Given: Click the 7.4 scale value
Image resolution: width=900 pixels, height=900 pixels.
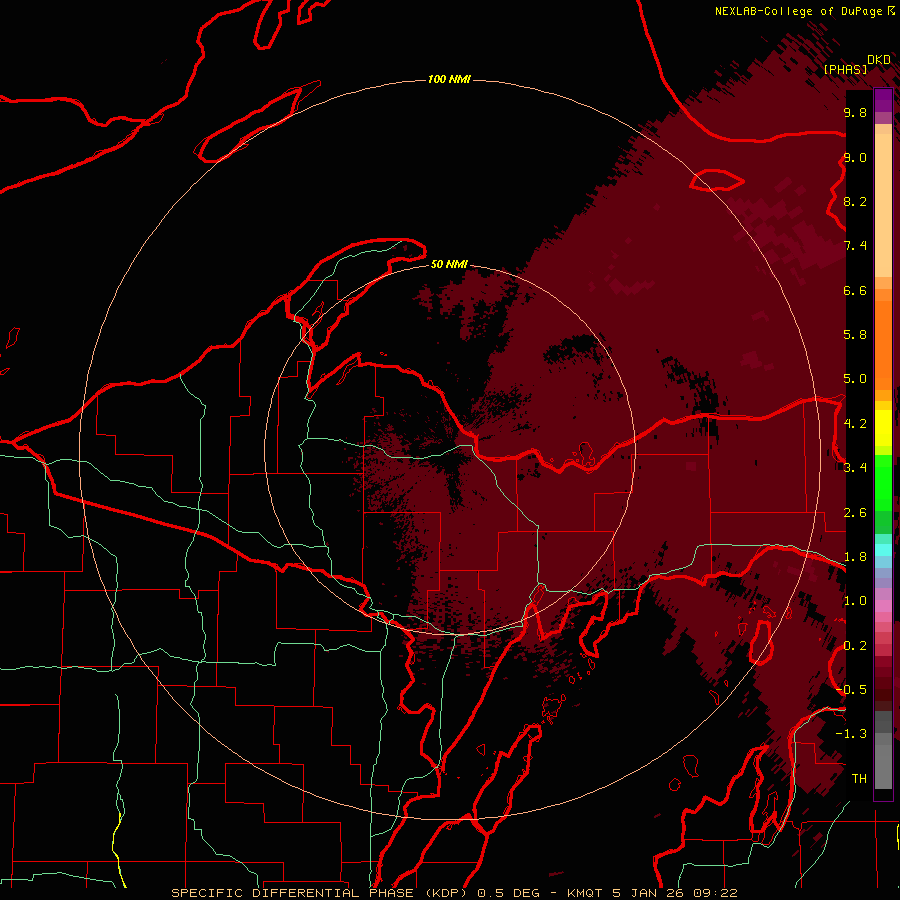Looking at the screenshot, I should click(x=855, y=246).
